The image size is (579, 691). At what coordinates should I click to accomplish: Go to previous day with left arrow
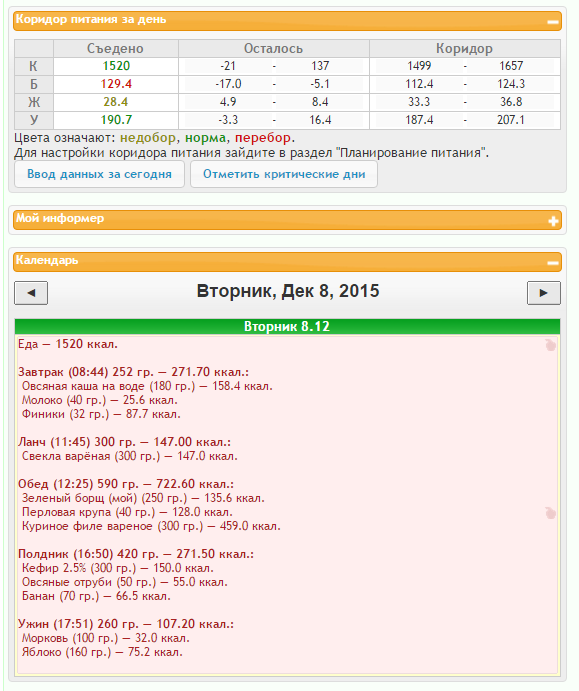pos(31,293)
